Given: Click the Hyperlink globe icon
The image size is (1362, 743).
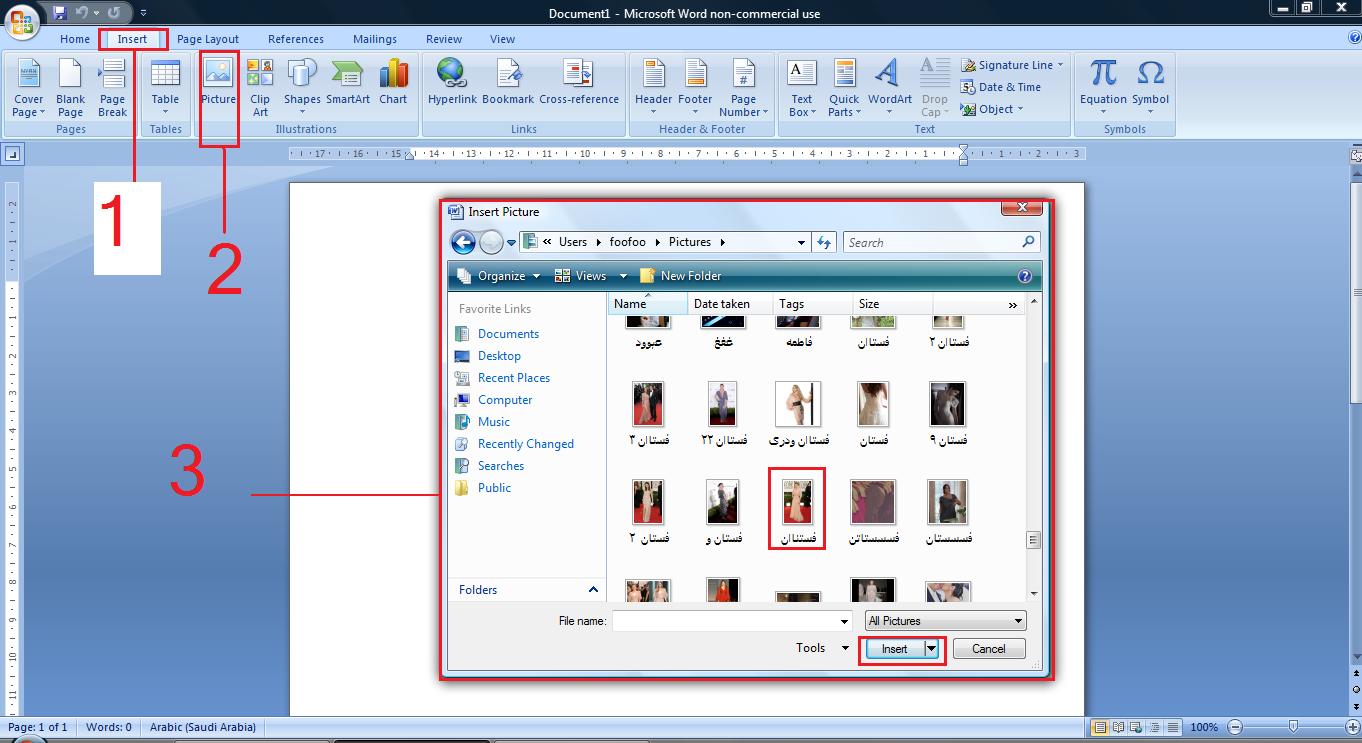Looking at the screenshot, I should click(452, 73).
